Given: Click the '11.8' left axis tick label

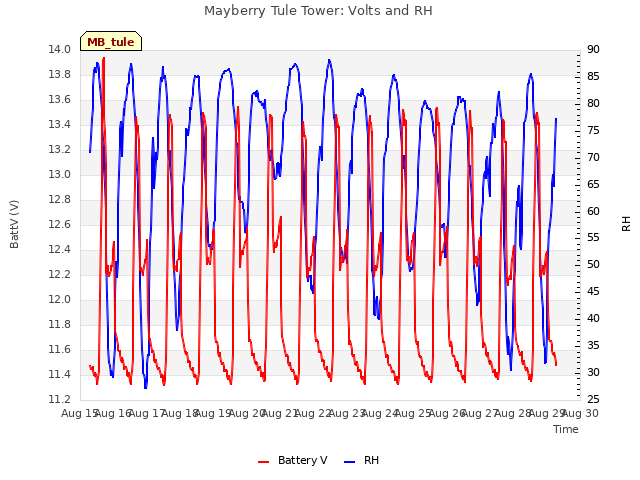Looking at the screenshot, I should click(59, 324).
